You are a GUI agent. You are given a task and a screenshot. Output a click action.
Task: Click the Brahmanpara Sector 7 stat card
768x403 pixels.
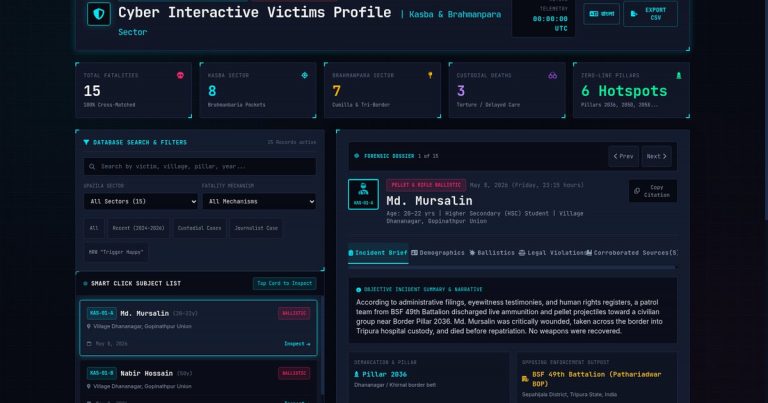tap(383, 90)
